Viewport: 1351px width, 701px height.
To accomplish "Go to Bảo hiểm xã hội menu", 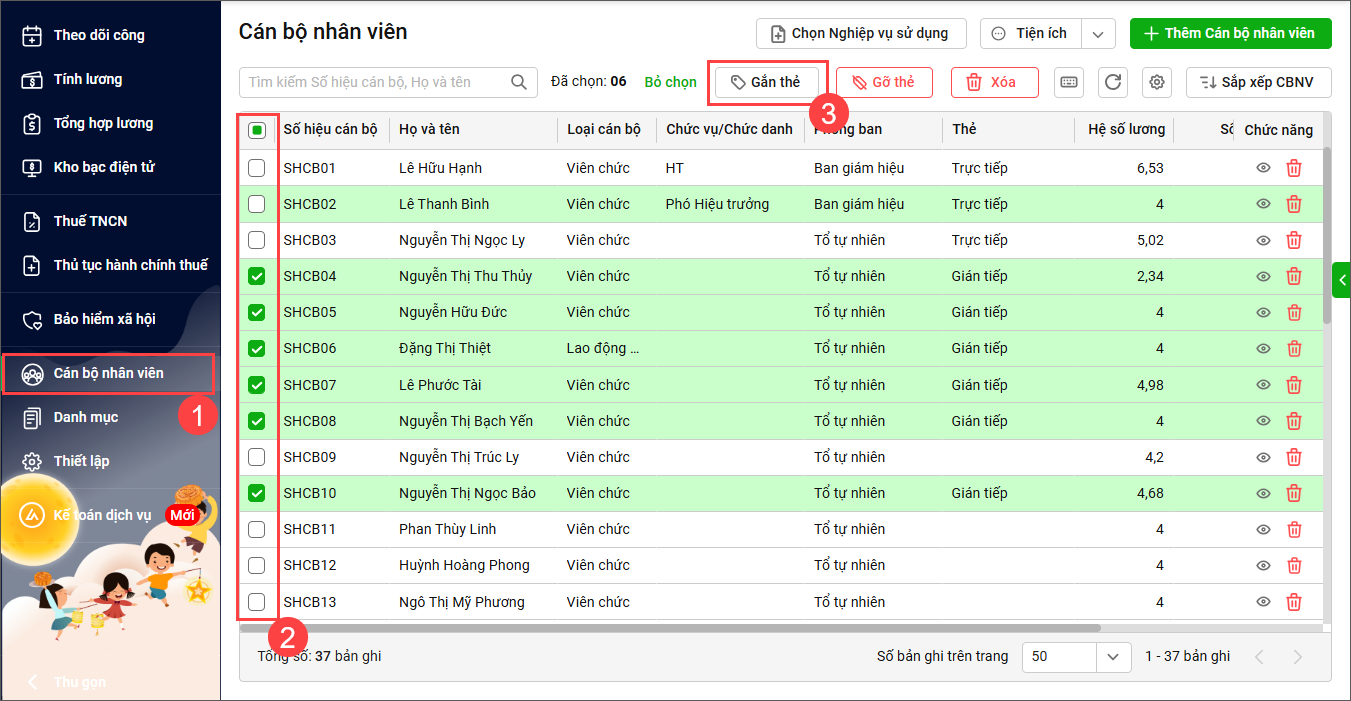I will click(104, 319).
